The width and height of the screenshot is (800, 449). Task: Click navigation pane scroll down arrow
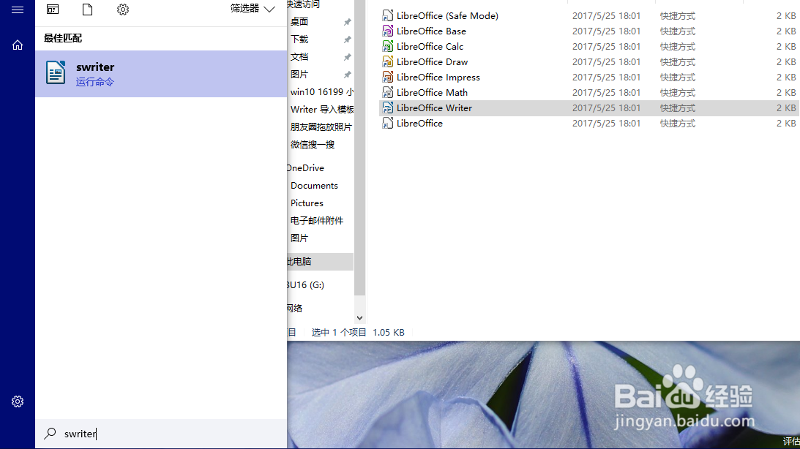359,318
